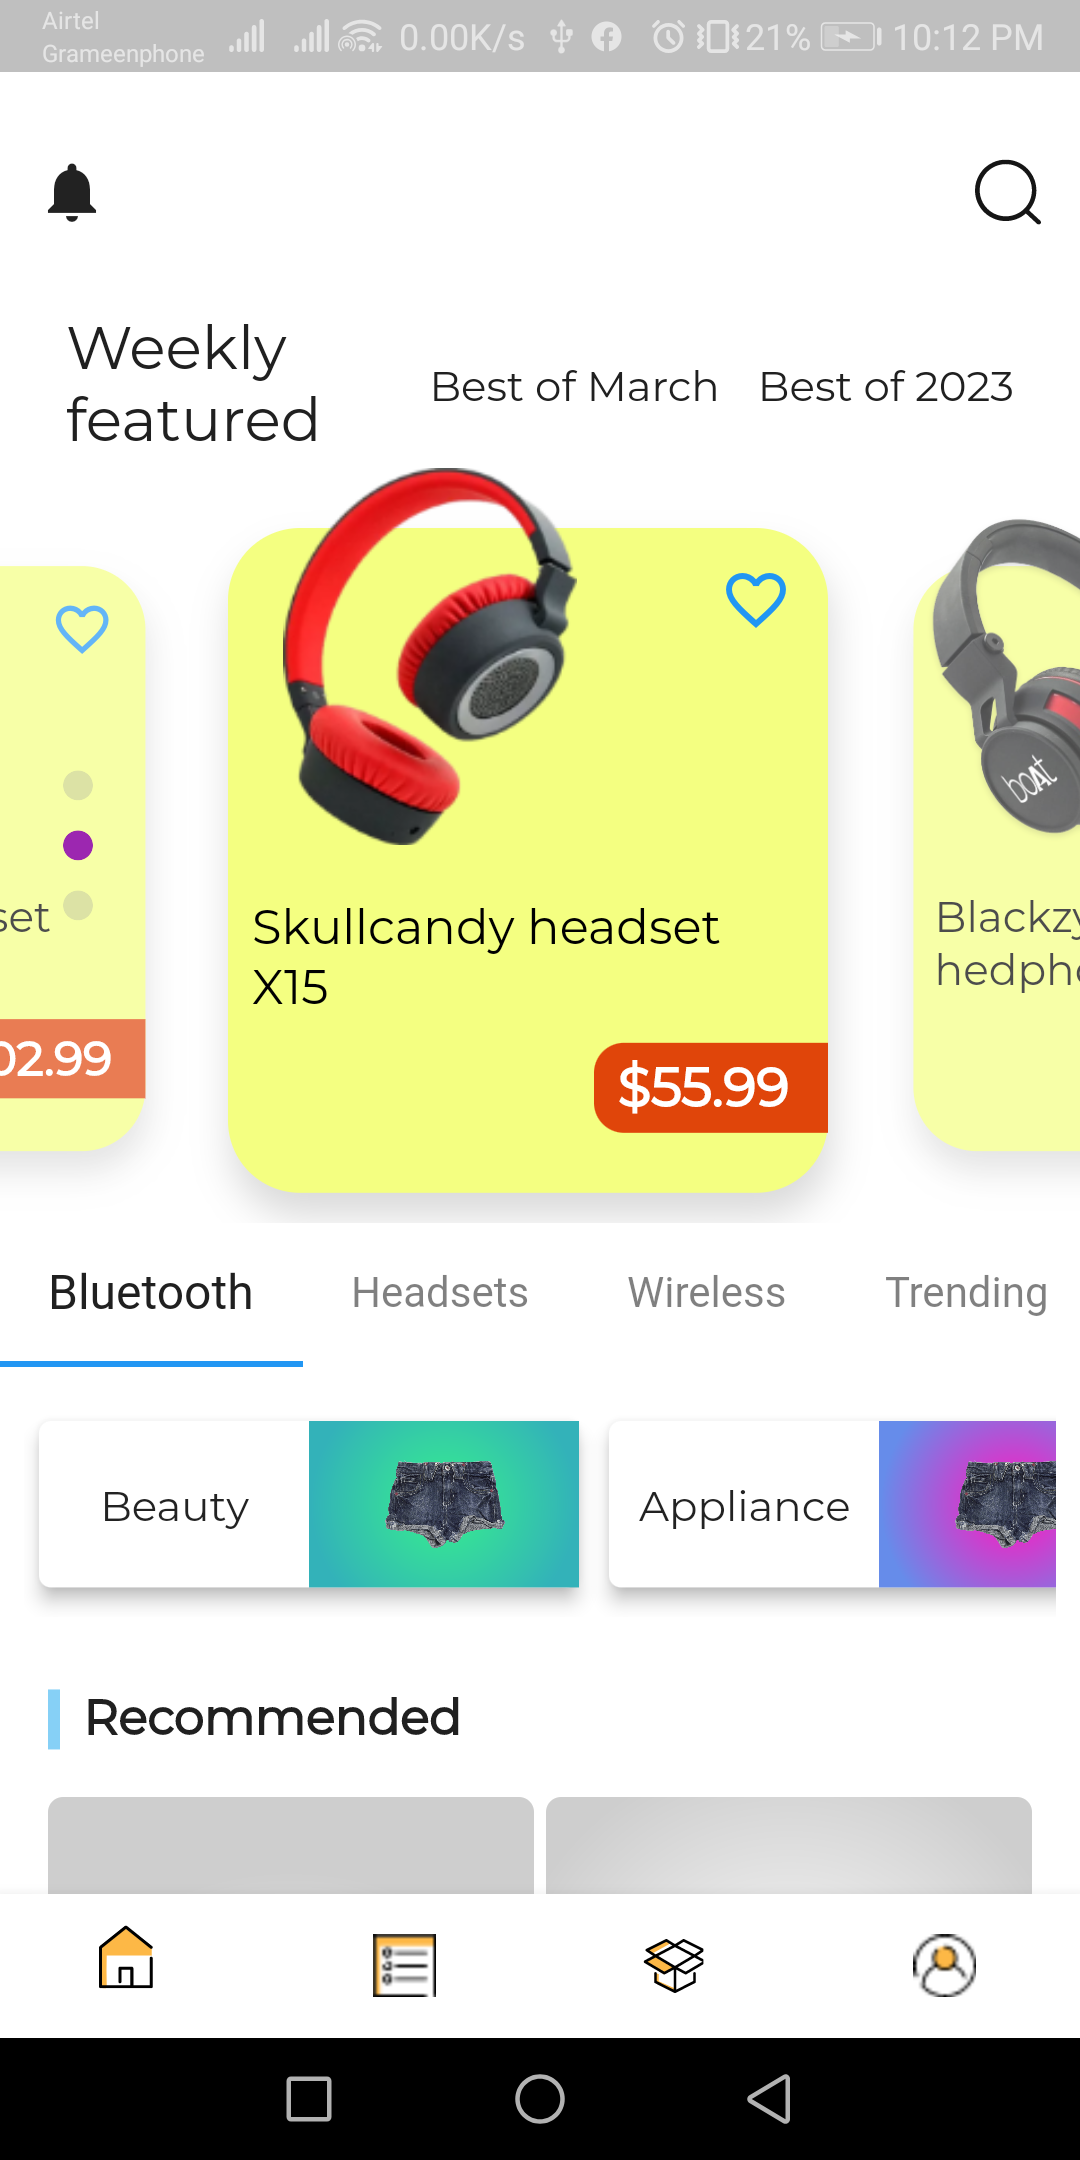Select the Wireless category tab
This screenshot has width=1080, height=2160.
[x=706, y=1292]
